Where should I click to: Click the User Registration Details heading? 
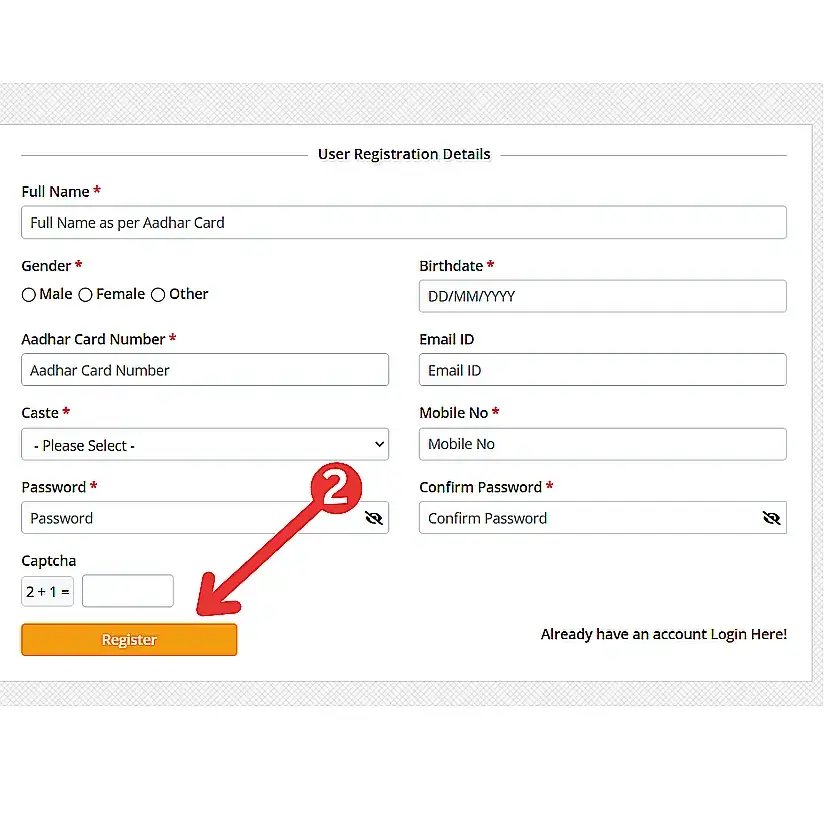tap(404, 154)
